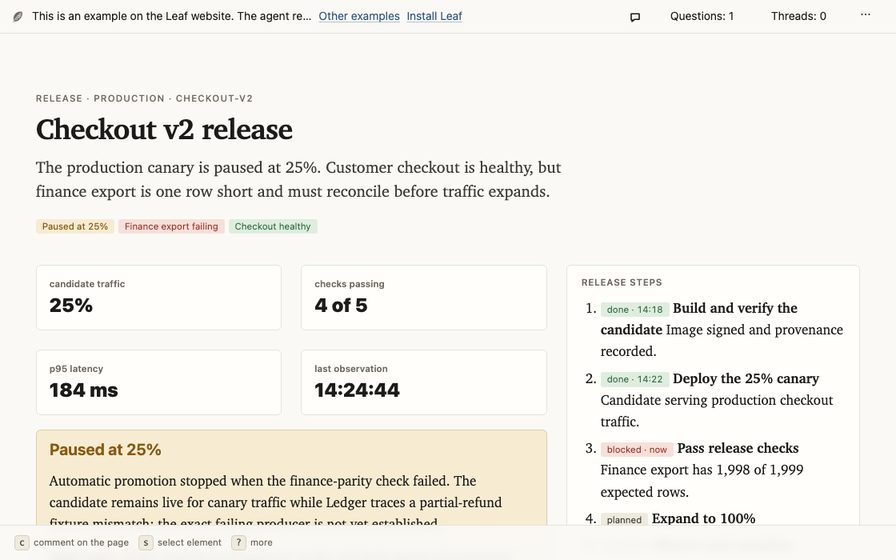896x560 pixels.
Task: Select 'Pass release checks' step title
Action: 738,449
